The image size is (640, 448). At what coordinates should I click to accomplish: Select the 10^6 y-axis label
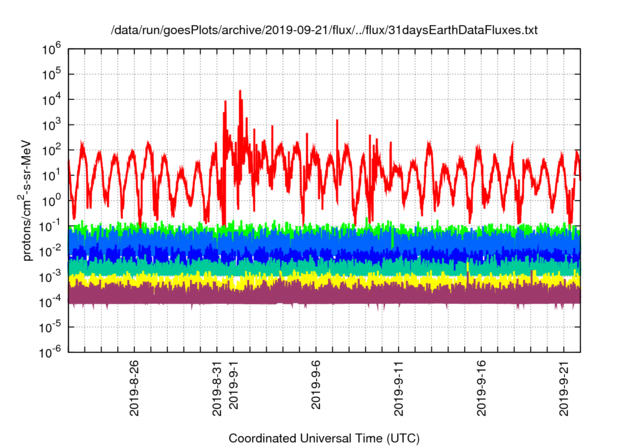[x=51, y=49]
